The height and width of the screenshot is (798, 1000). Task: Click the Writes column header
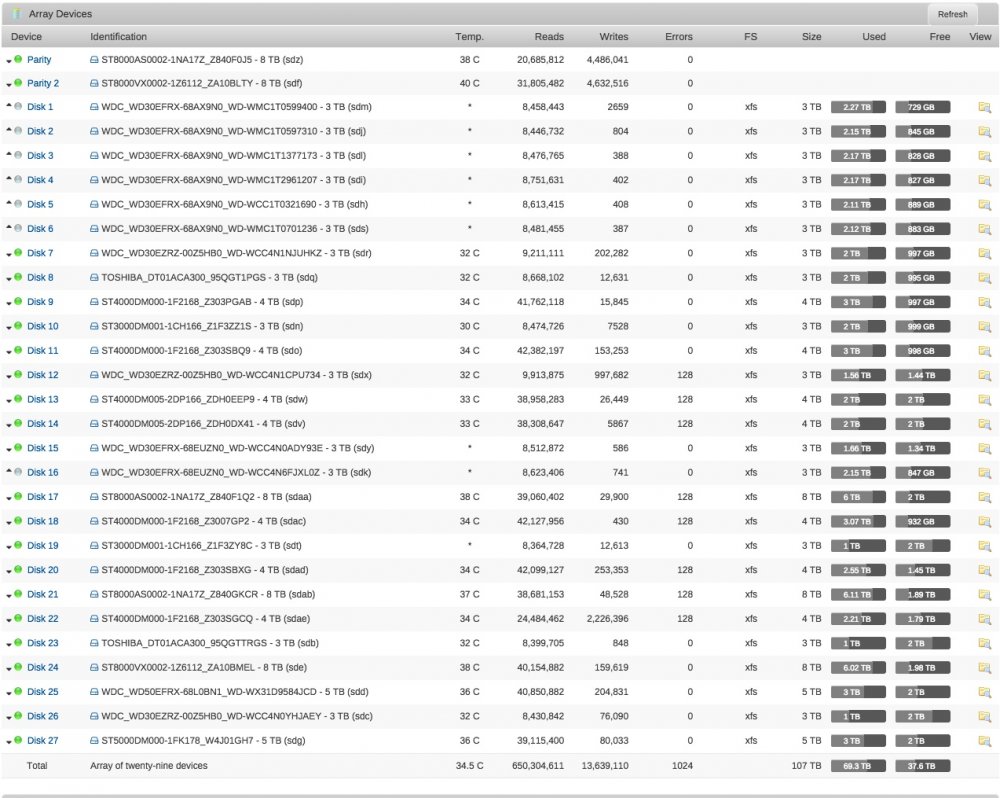[x=614, y=36]
